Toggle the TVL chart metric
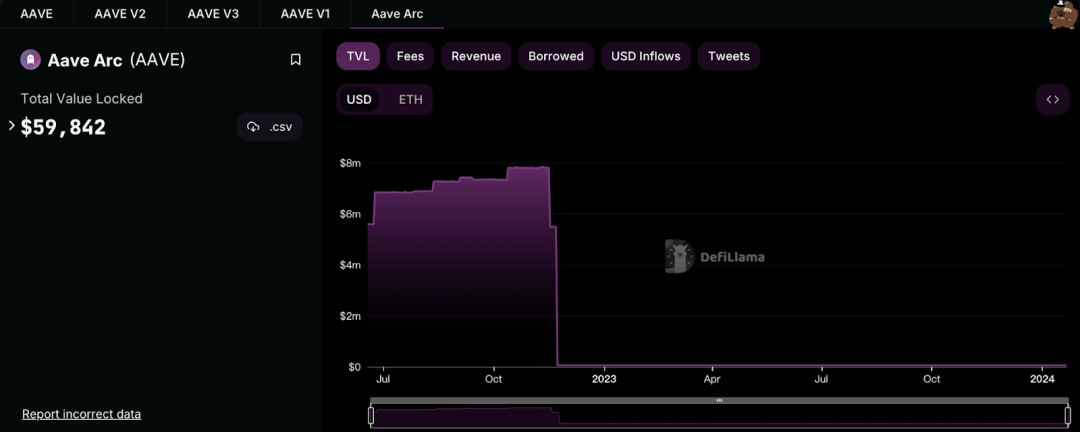Viewport: 1080px width, 432px height. (x=358, y=56)
